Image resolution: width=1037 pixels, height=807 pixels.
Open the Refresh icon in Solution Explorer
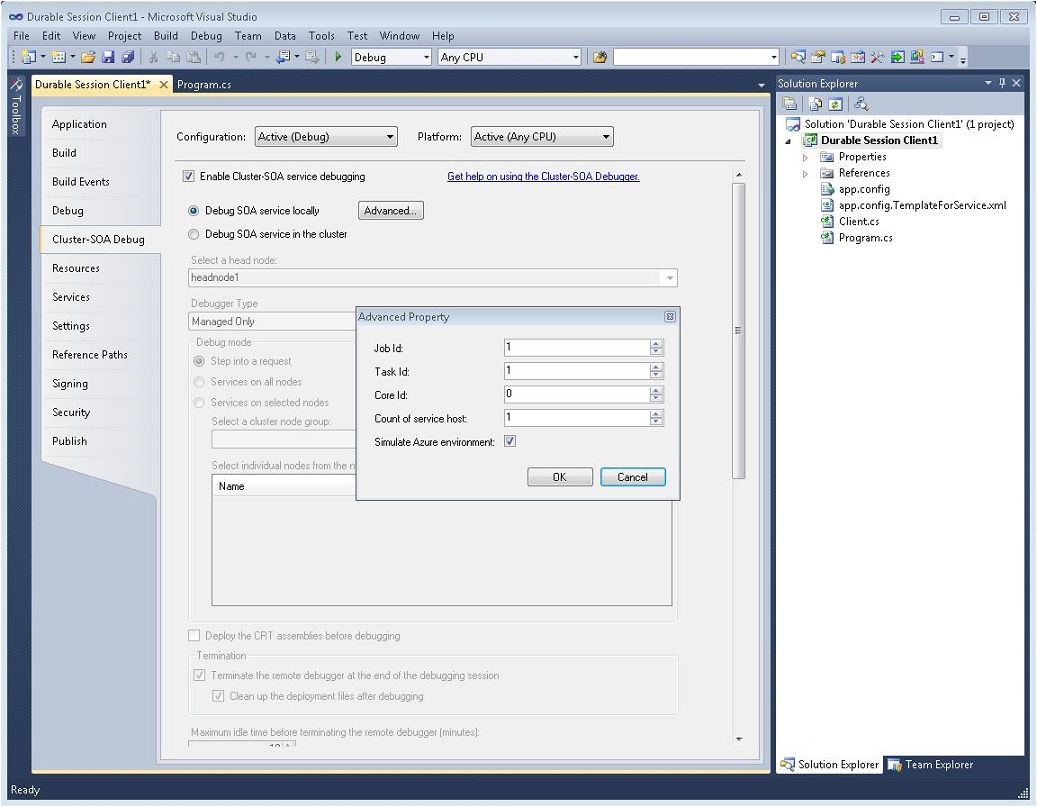tap(835, 103)
